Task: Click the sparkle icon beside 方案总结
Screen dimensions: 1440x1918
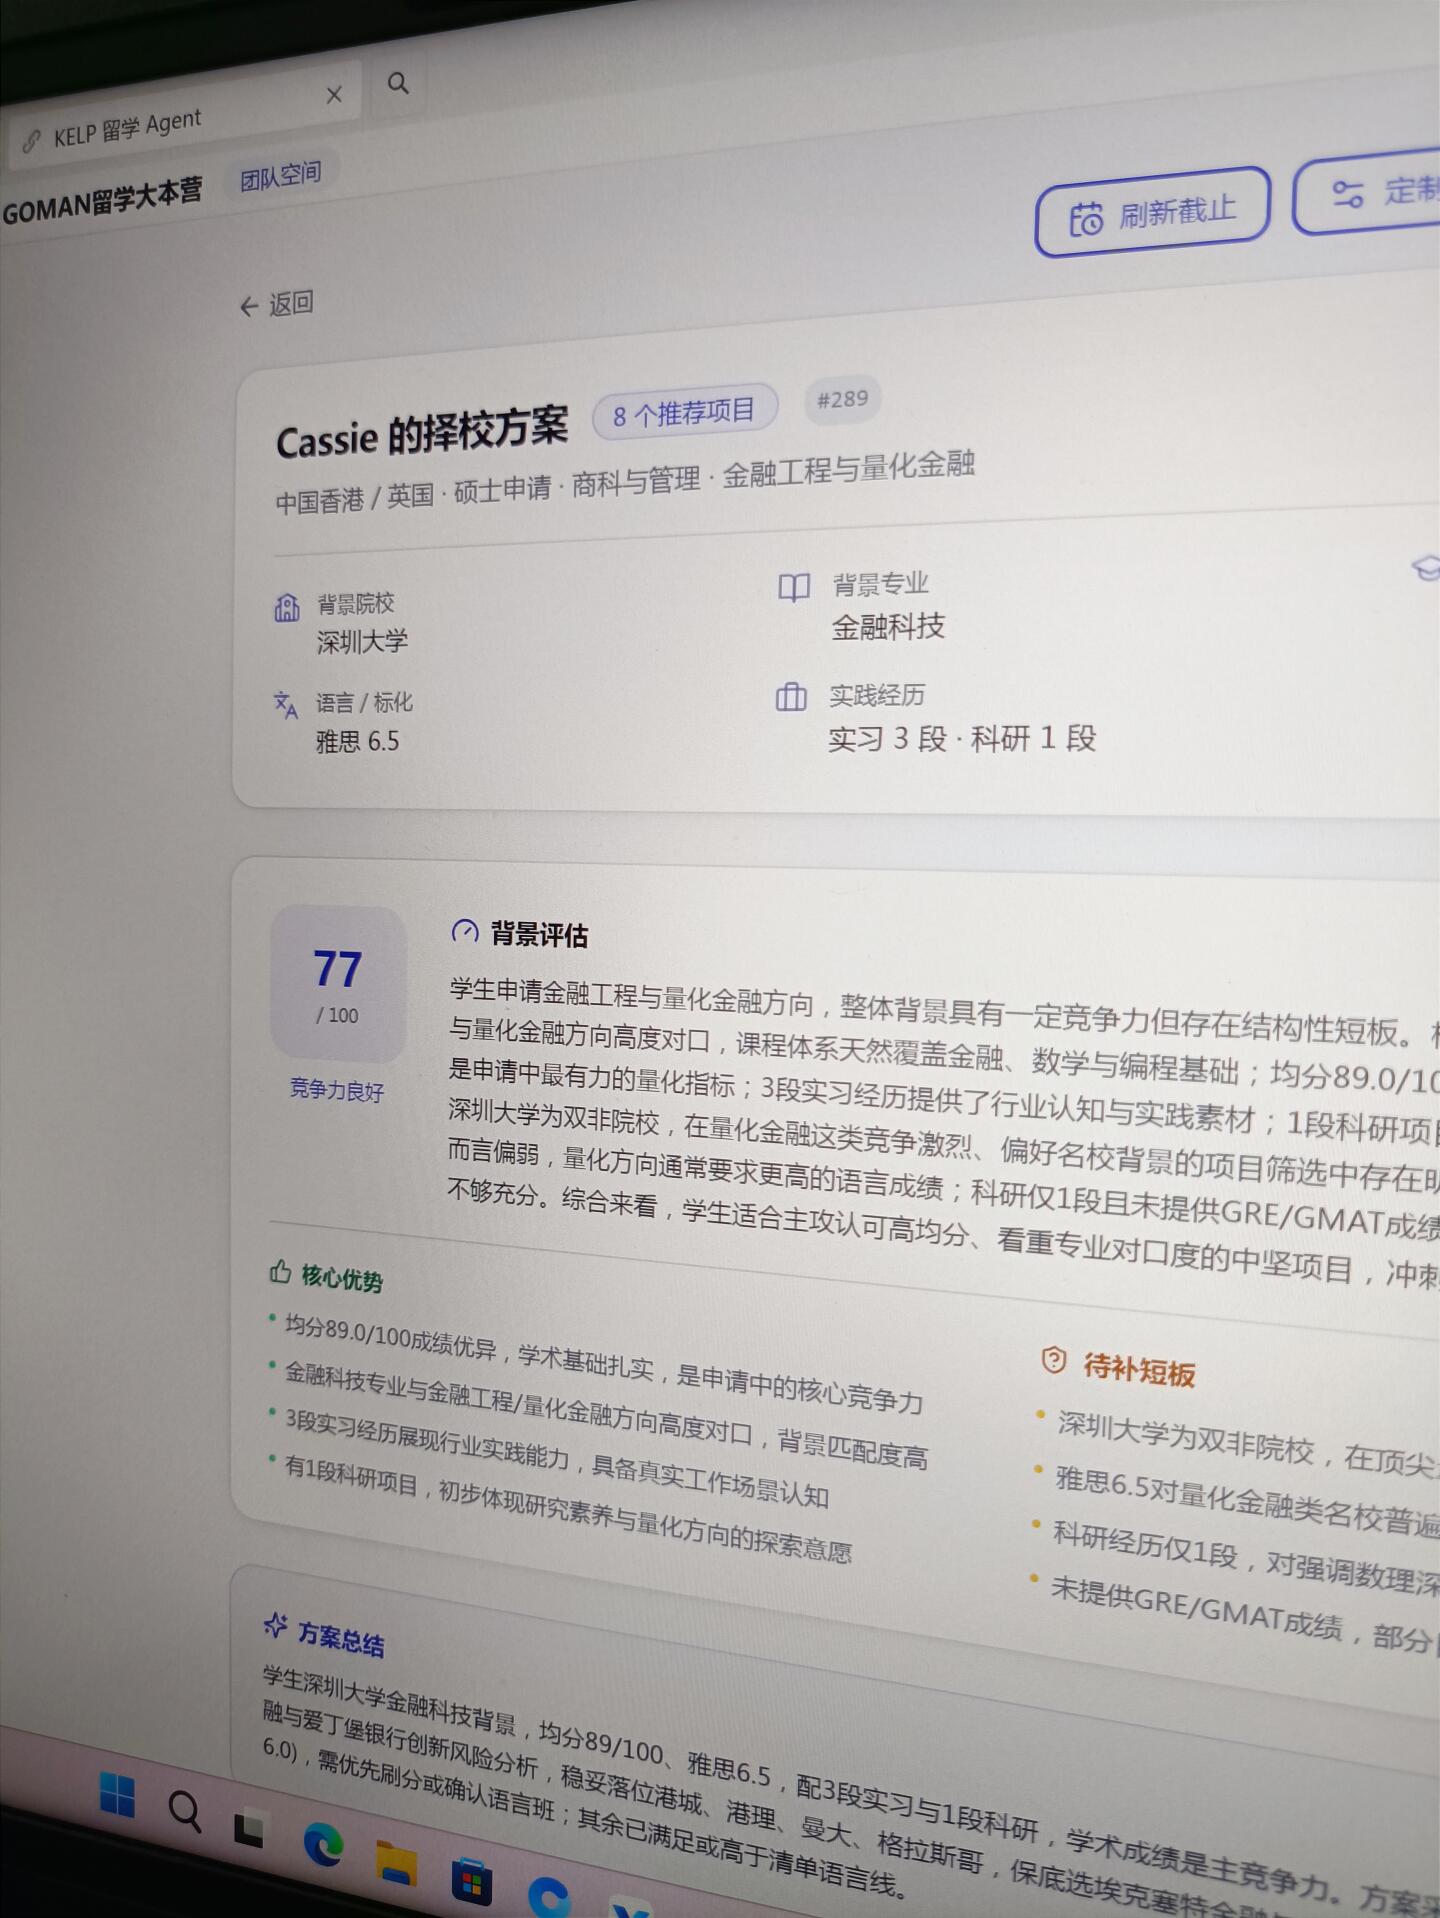Action: point(276,1625)
